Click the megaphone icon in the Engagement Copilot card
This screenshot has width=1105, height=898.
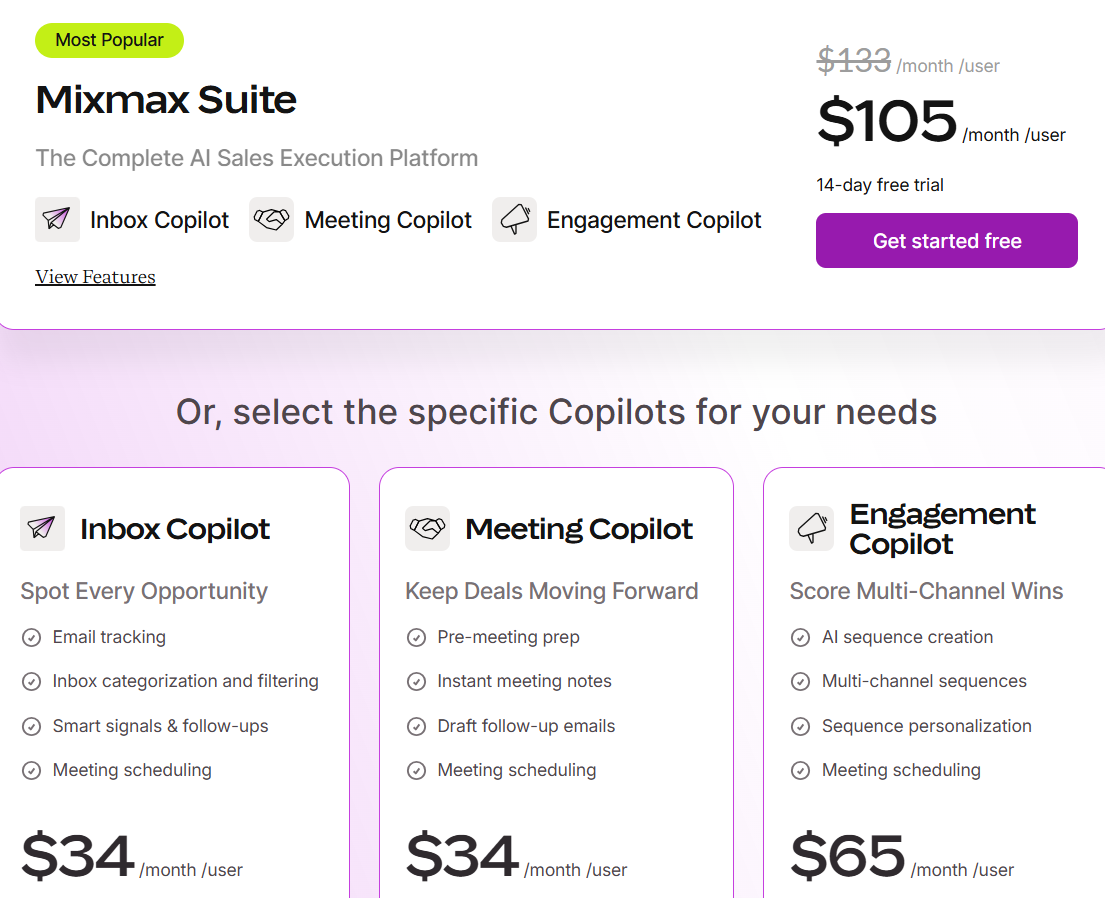pos(811,528)
